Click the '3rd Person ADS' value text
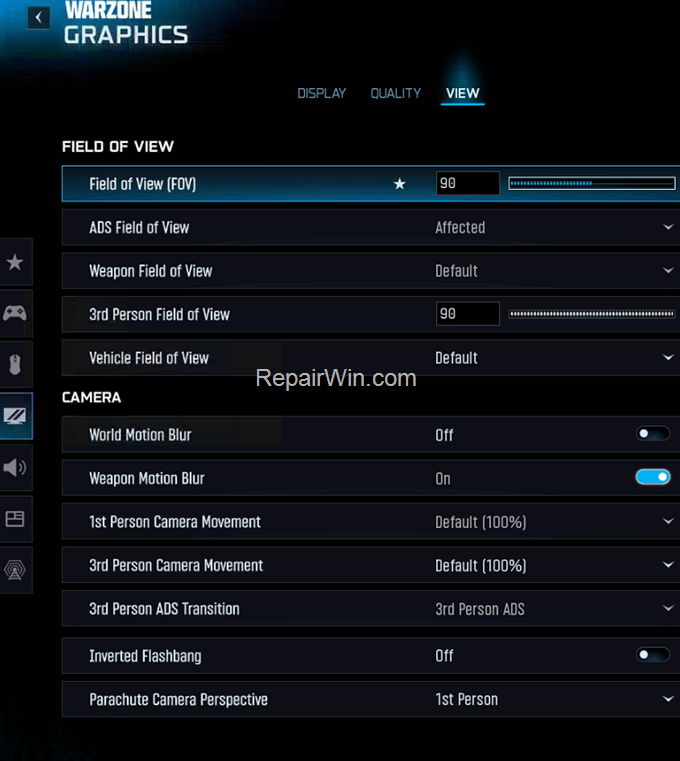Viewport: 680px width, 761px height. [x=480, y=609]
